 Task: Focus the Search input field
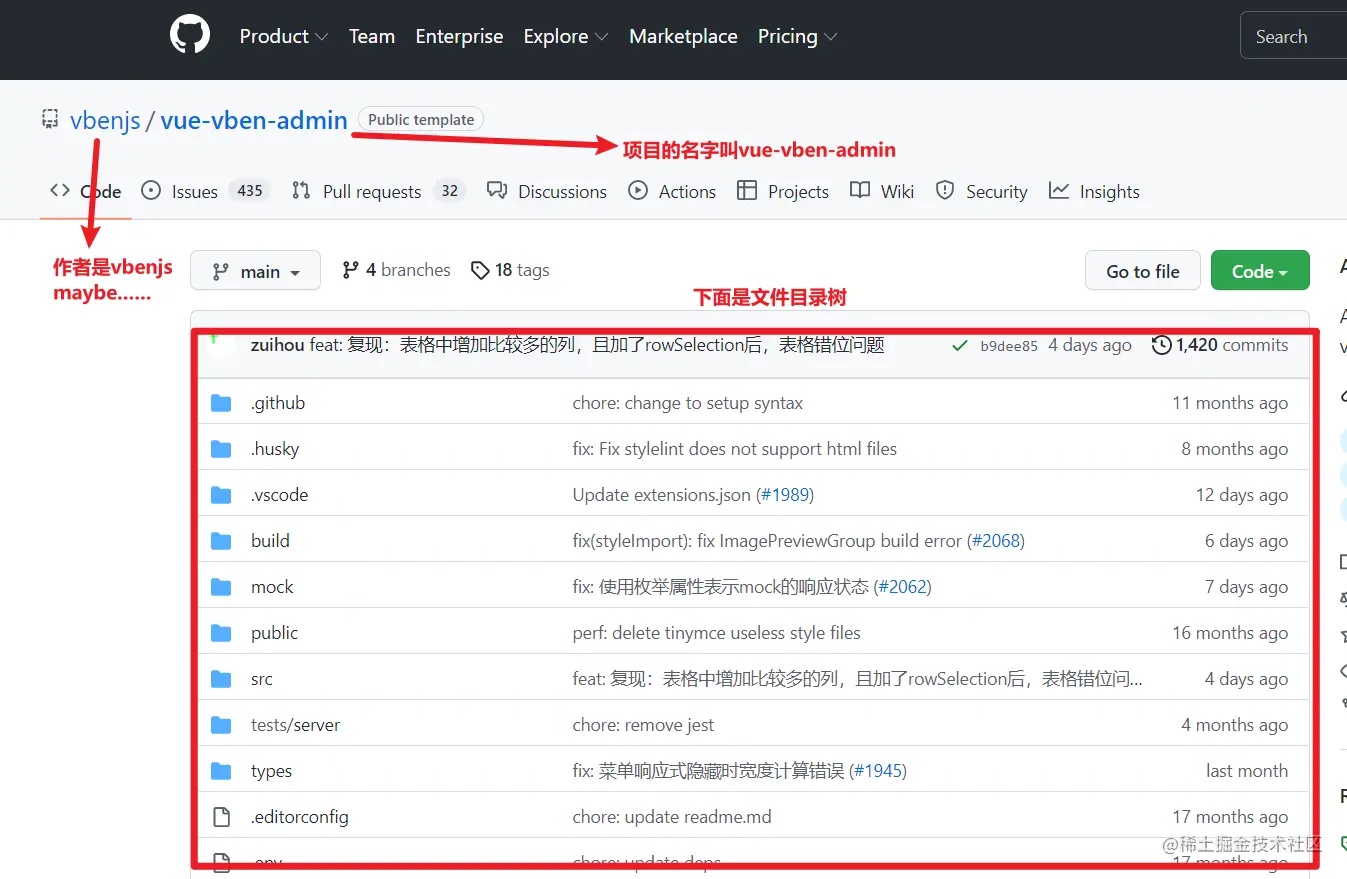[x=1294, y=37]
